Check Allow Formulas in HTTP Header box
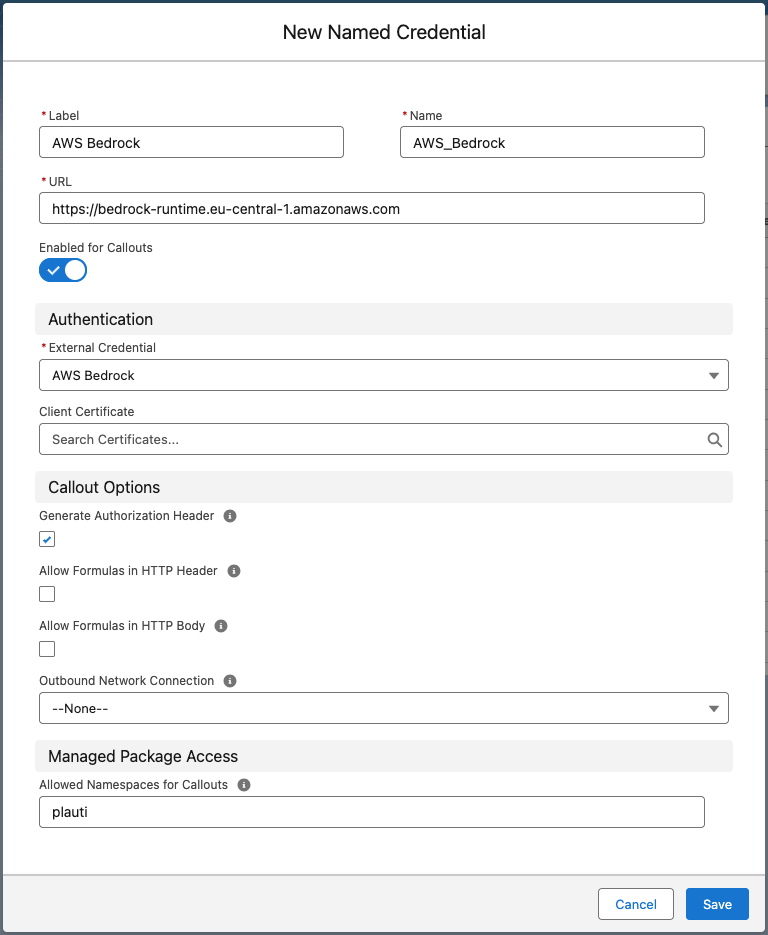The image size is (768, 935). pos(47,594)
